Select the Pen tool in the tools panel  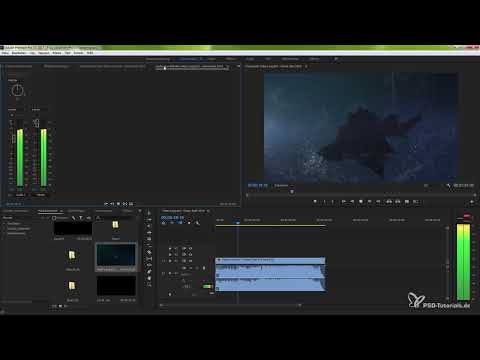[x=149, y=271]
